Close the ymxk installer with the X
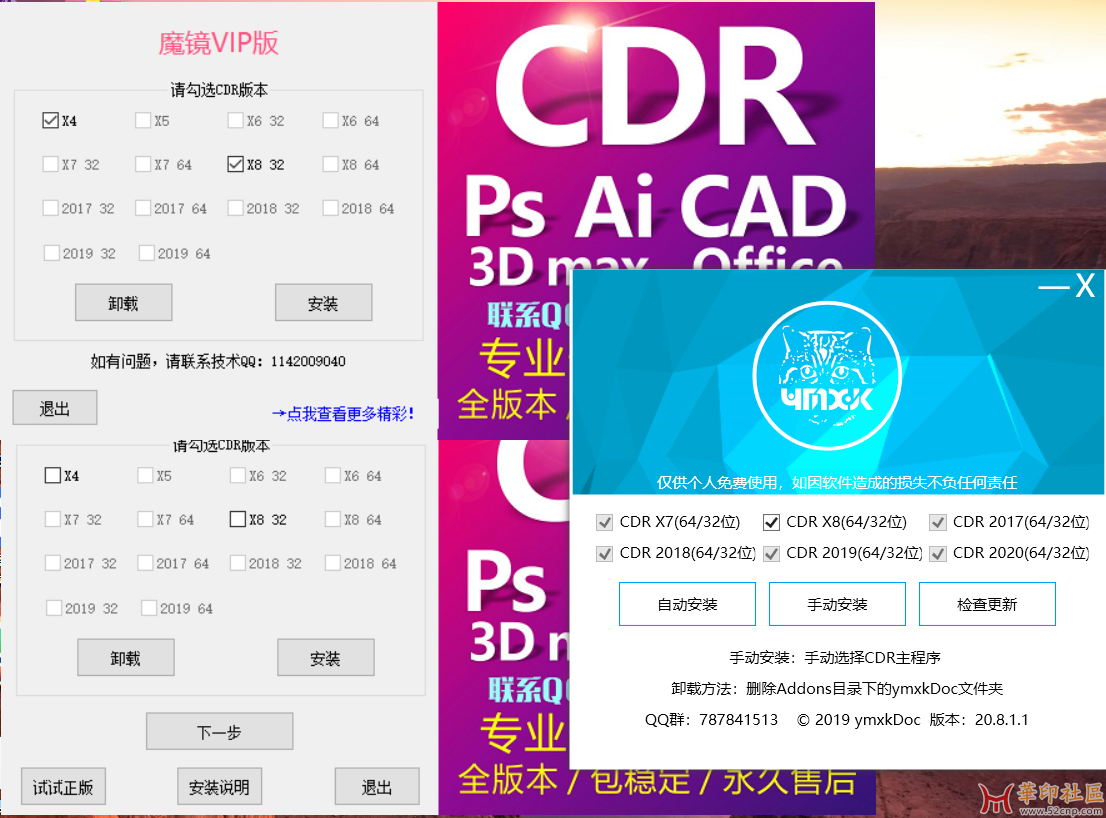Image resolution: width=1106 pixels, height=818 pixels. [1085, 286]
